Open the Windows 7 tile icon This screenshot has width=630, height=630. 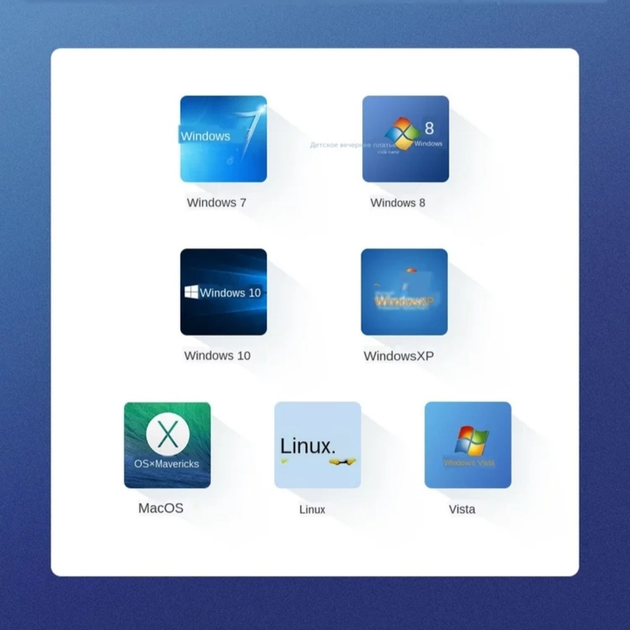click(x=223, y=139)
